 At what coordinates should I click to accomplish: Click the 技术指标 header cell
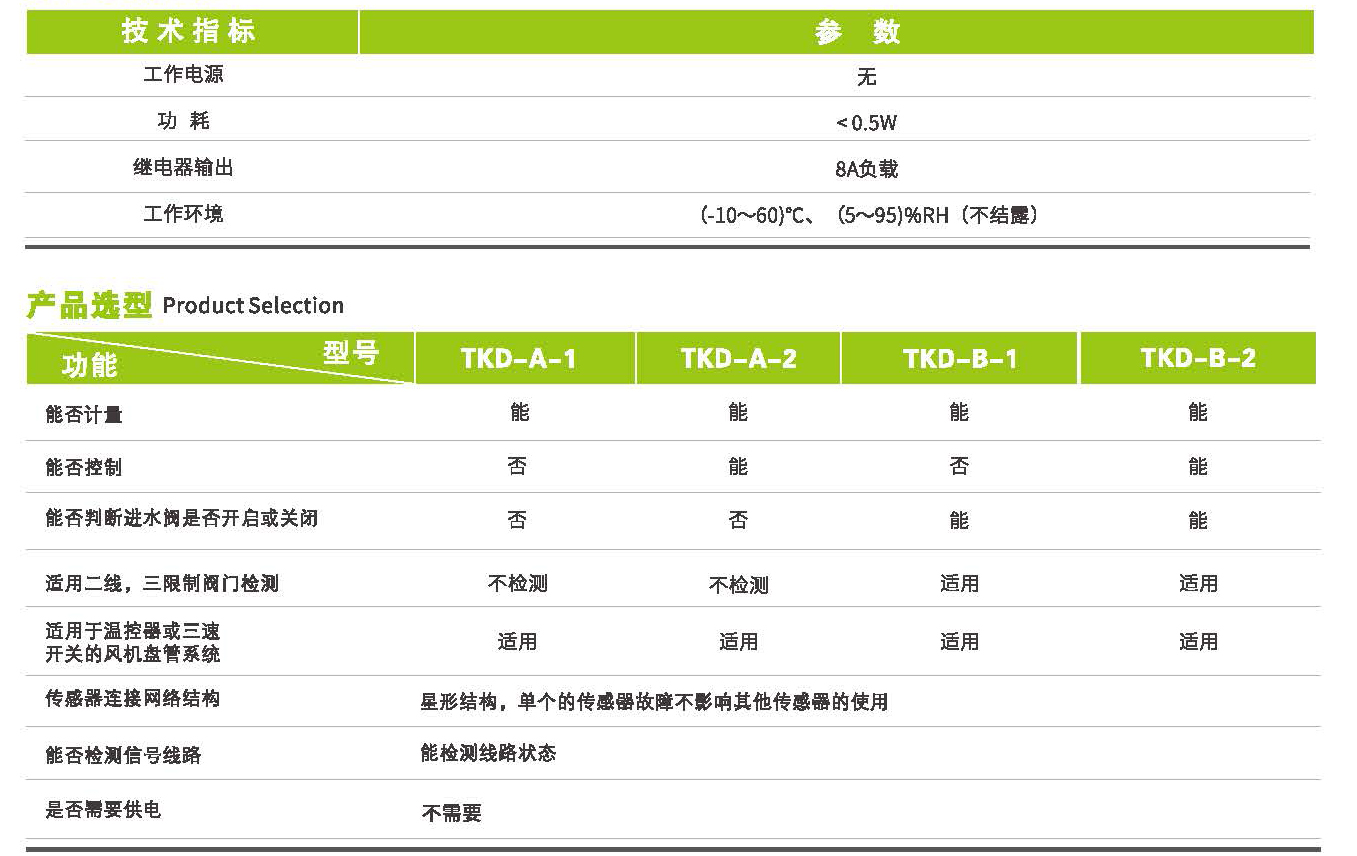pos(189,32)
